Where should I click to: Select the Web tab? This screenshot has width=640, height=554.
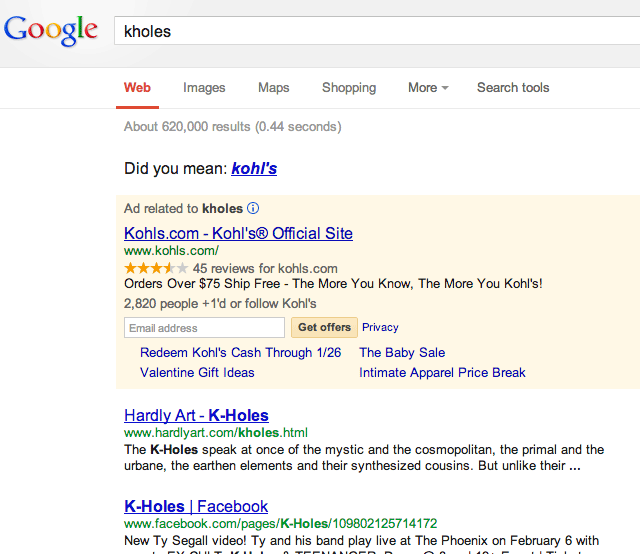point(137,87)
